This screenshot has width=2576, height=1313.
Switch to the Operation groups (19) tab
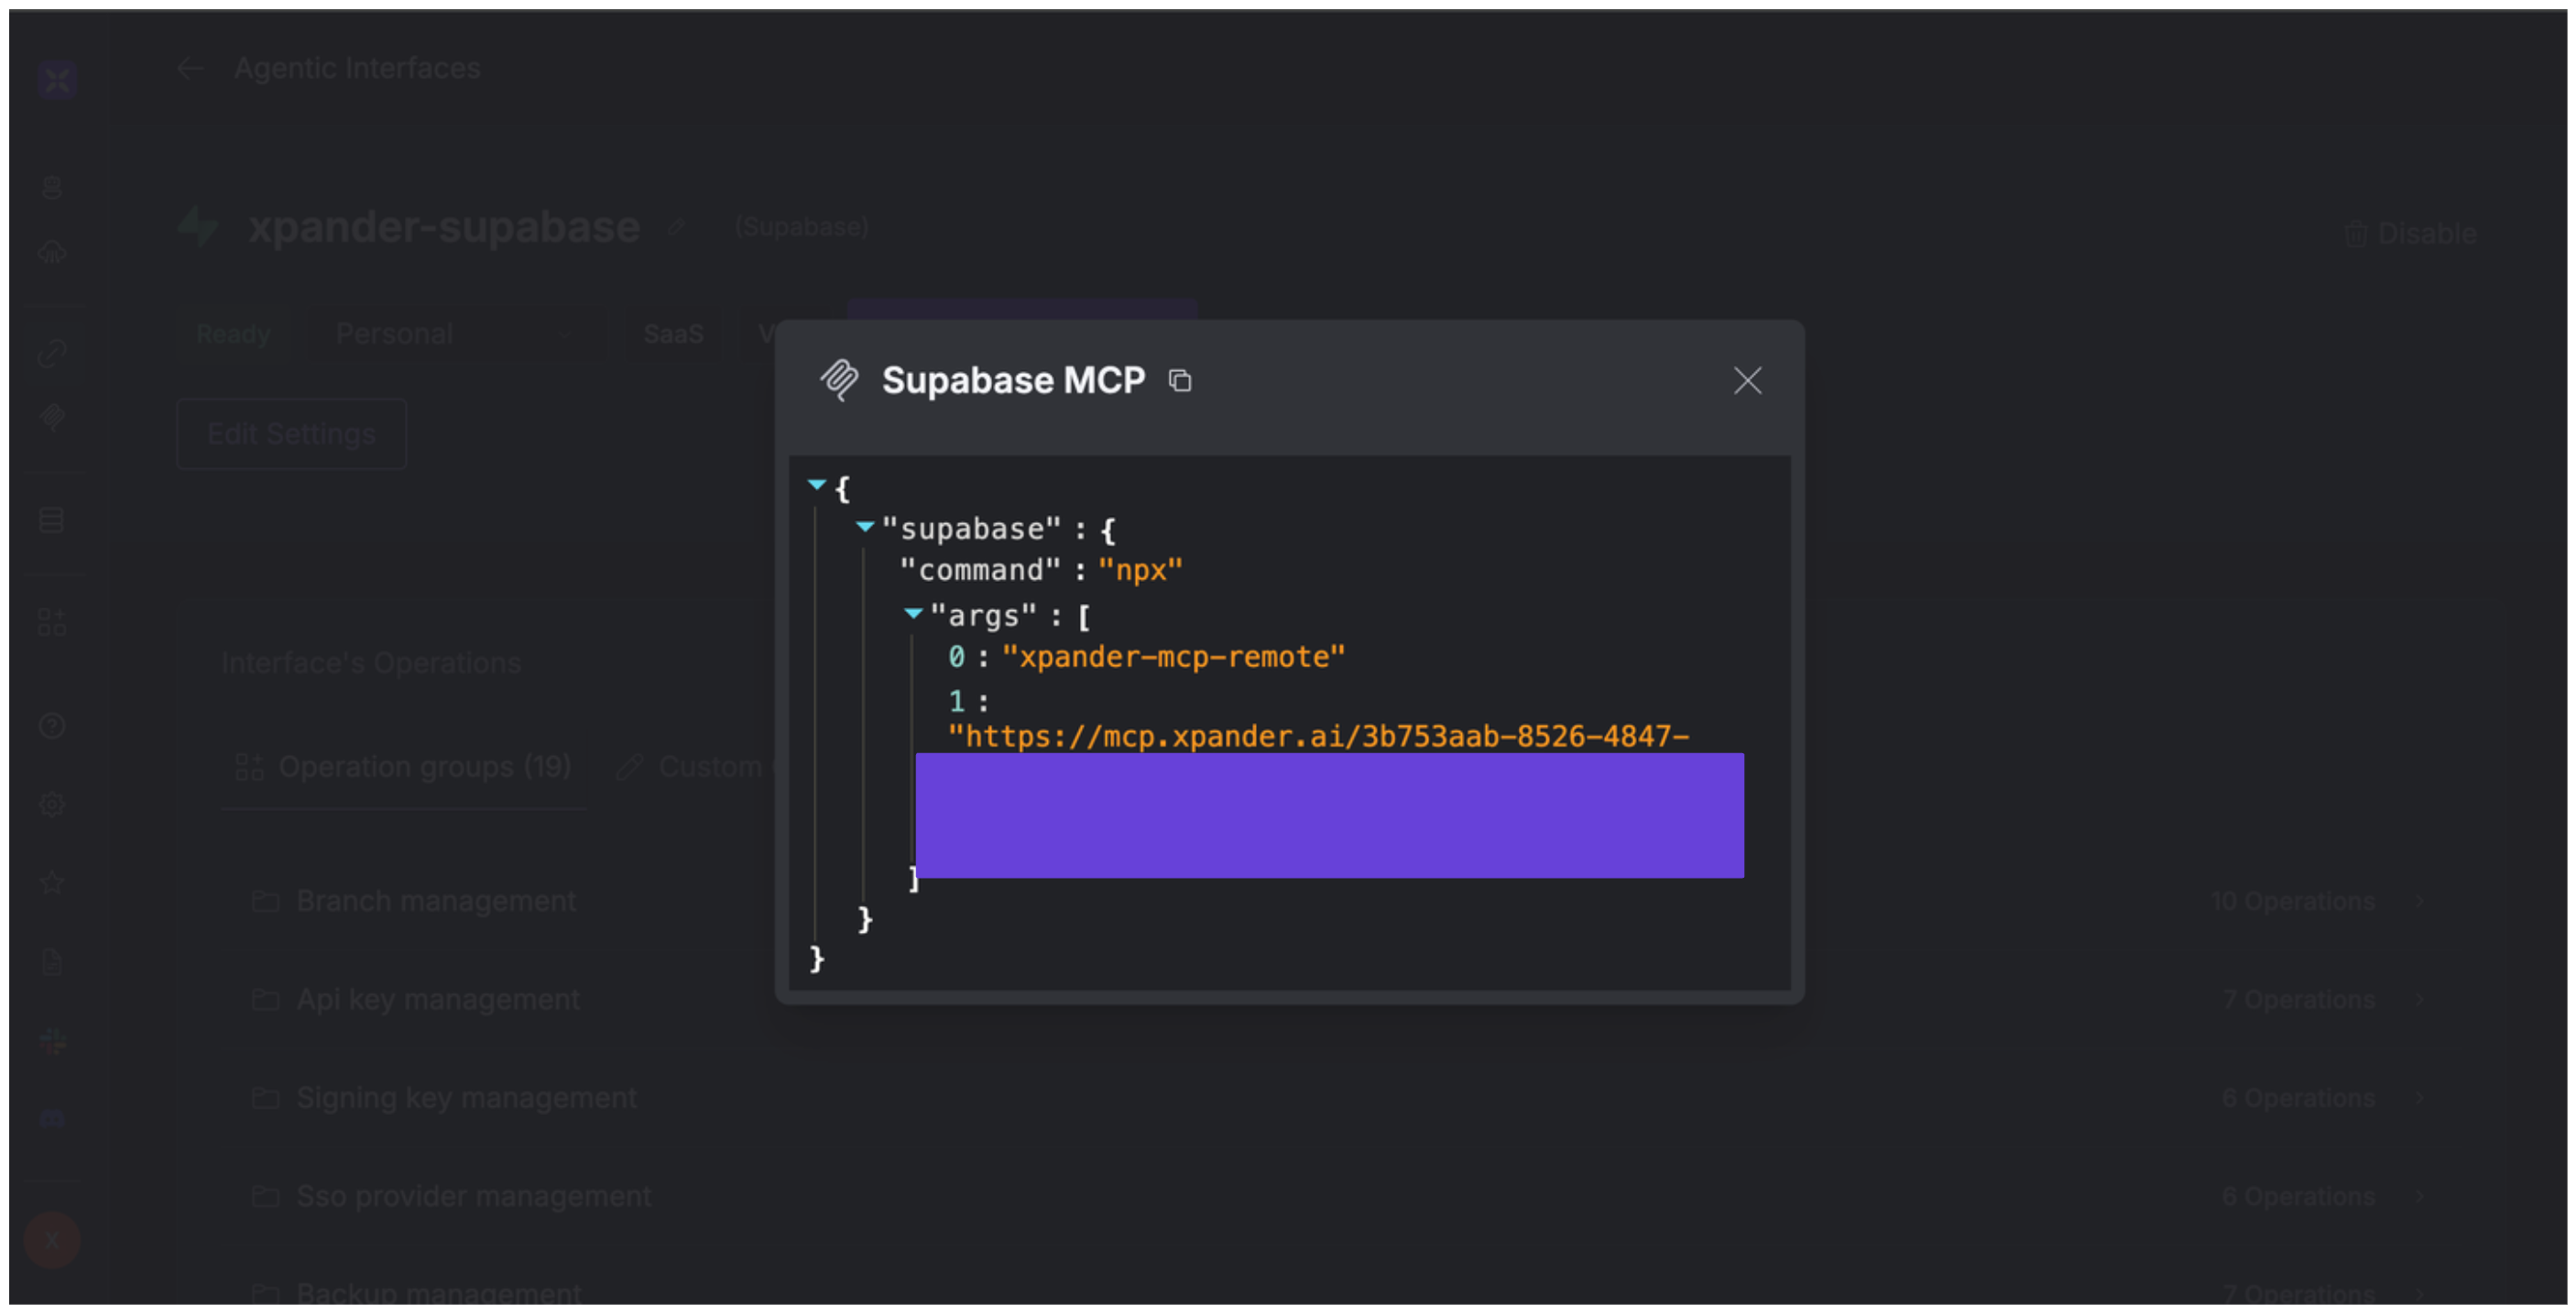coord(404,767)
